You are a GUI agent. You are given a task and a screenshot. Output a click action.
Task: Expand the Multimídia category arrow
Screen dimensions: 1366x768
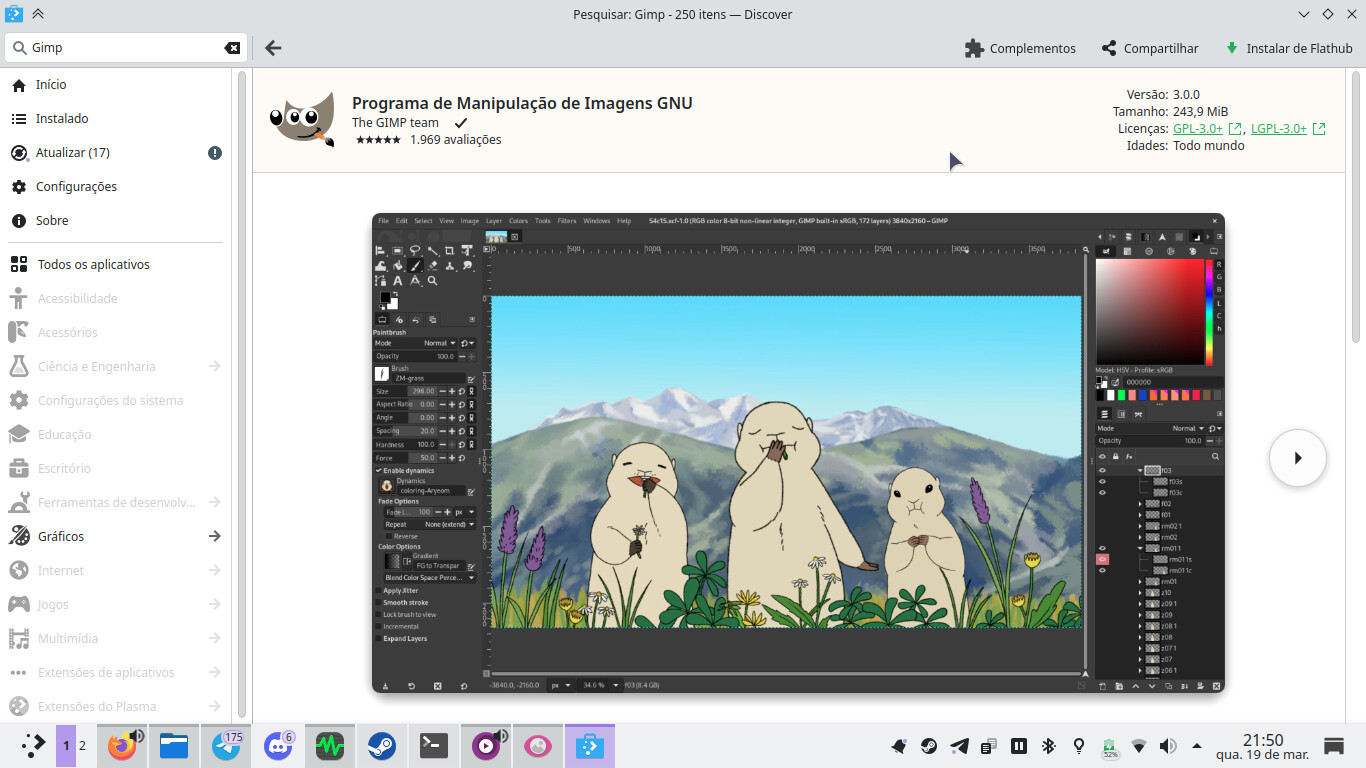click(x=214, y=639)
